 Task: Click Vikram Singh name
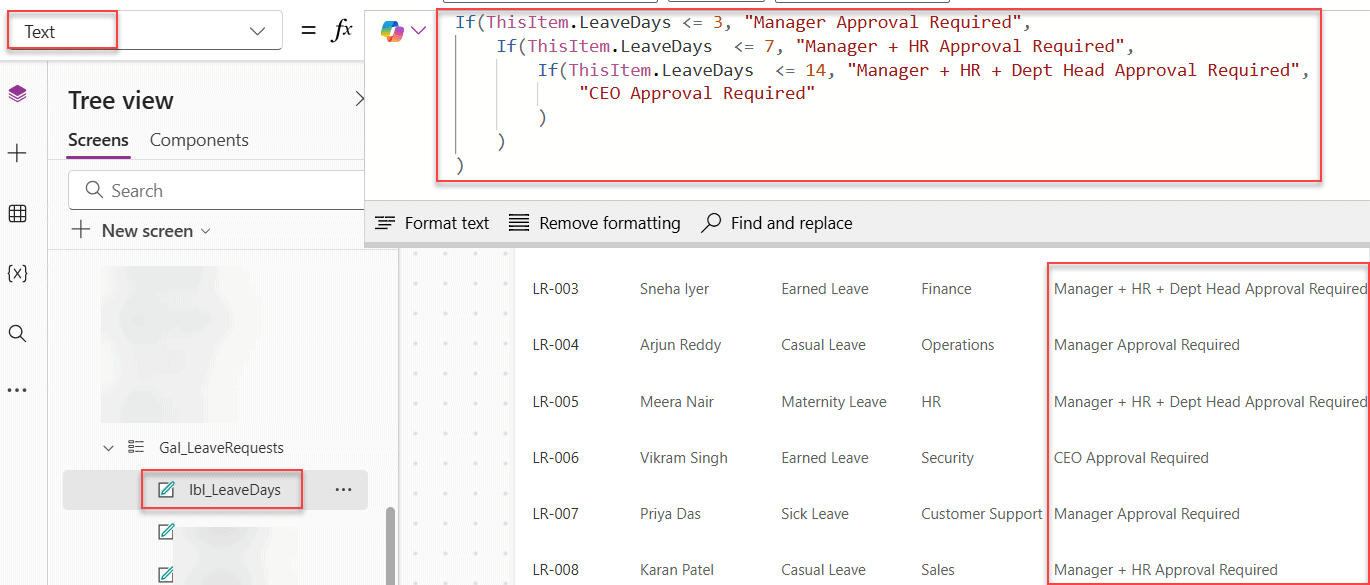click(x=684, y=458)
